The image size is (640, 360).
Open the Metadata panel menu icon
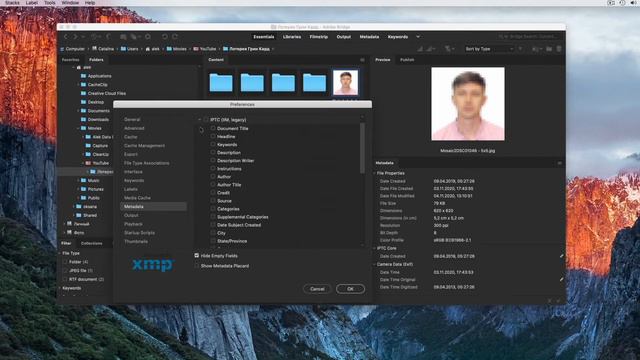(560, 163)
